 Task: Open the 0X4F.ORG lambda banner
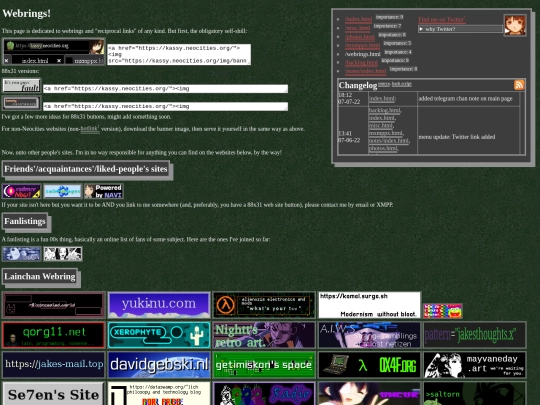[x=370, y=365]
